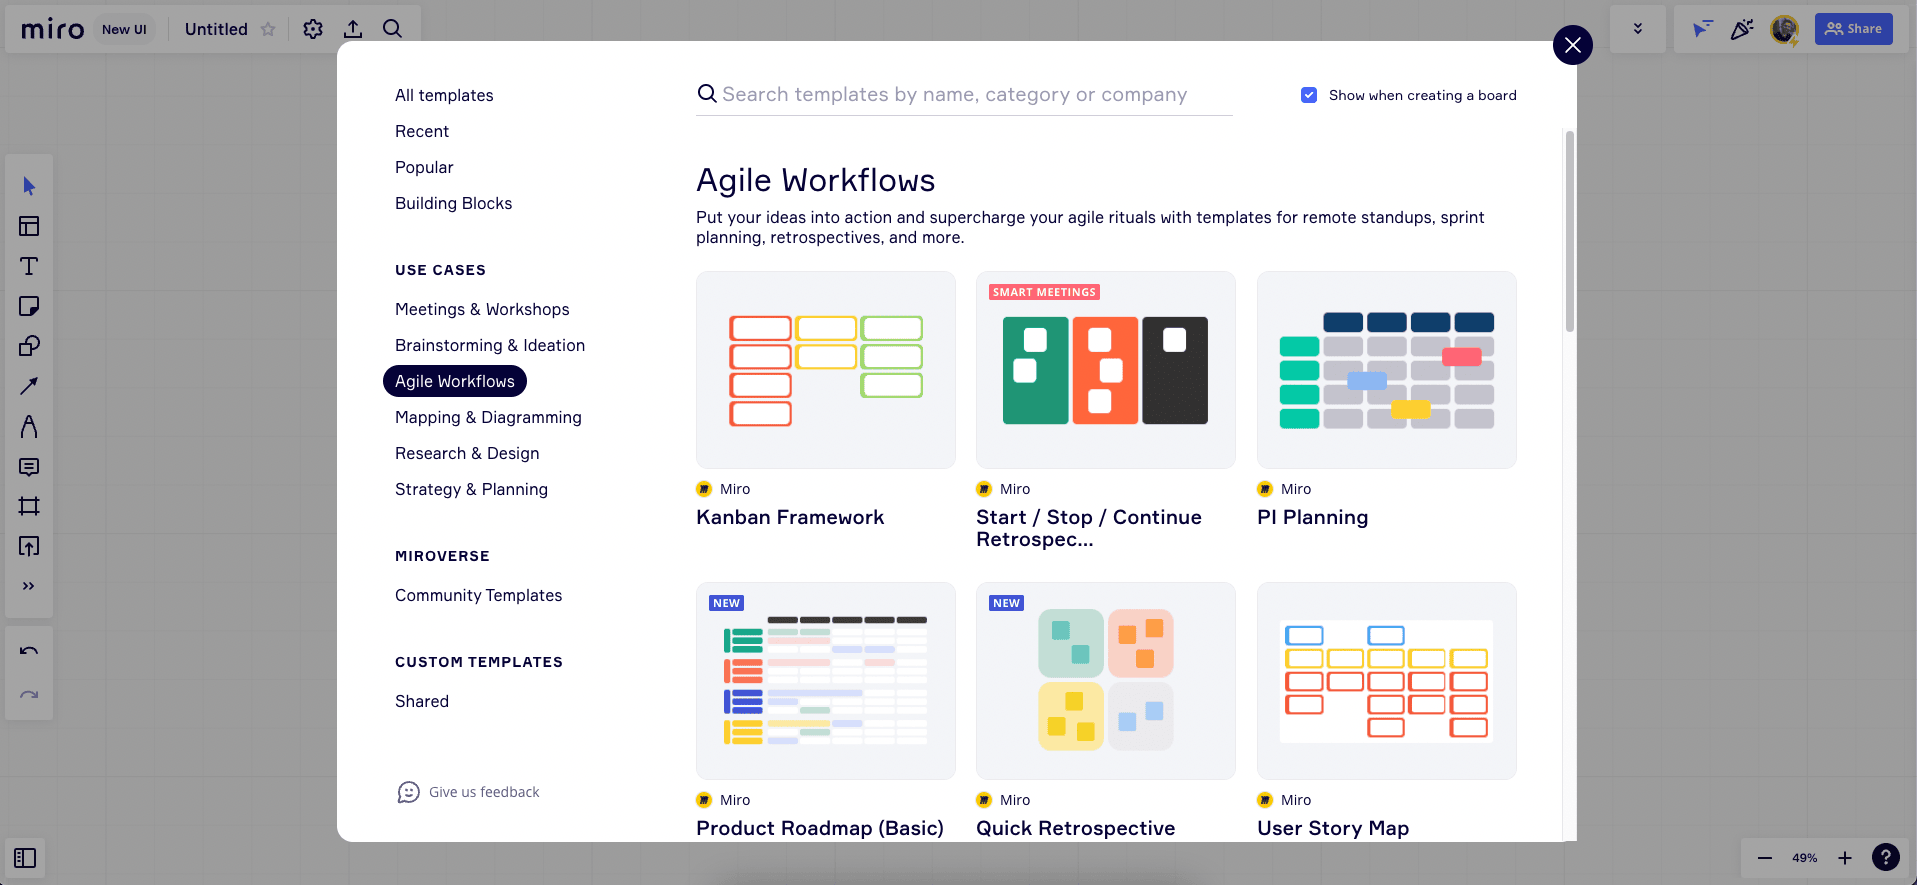Screen dimensions: 1917x885
Task: Select the Sticky note tool
Action: click(29, 306)
